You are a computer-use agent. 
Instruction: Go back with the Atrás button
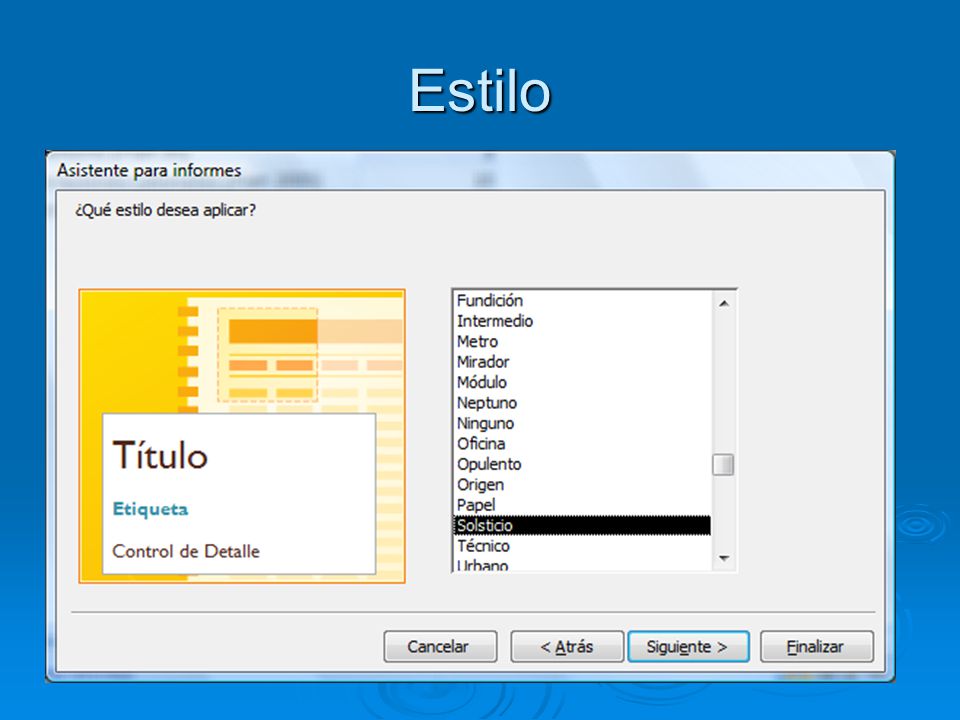(567, 647)
